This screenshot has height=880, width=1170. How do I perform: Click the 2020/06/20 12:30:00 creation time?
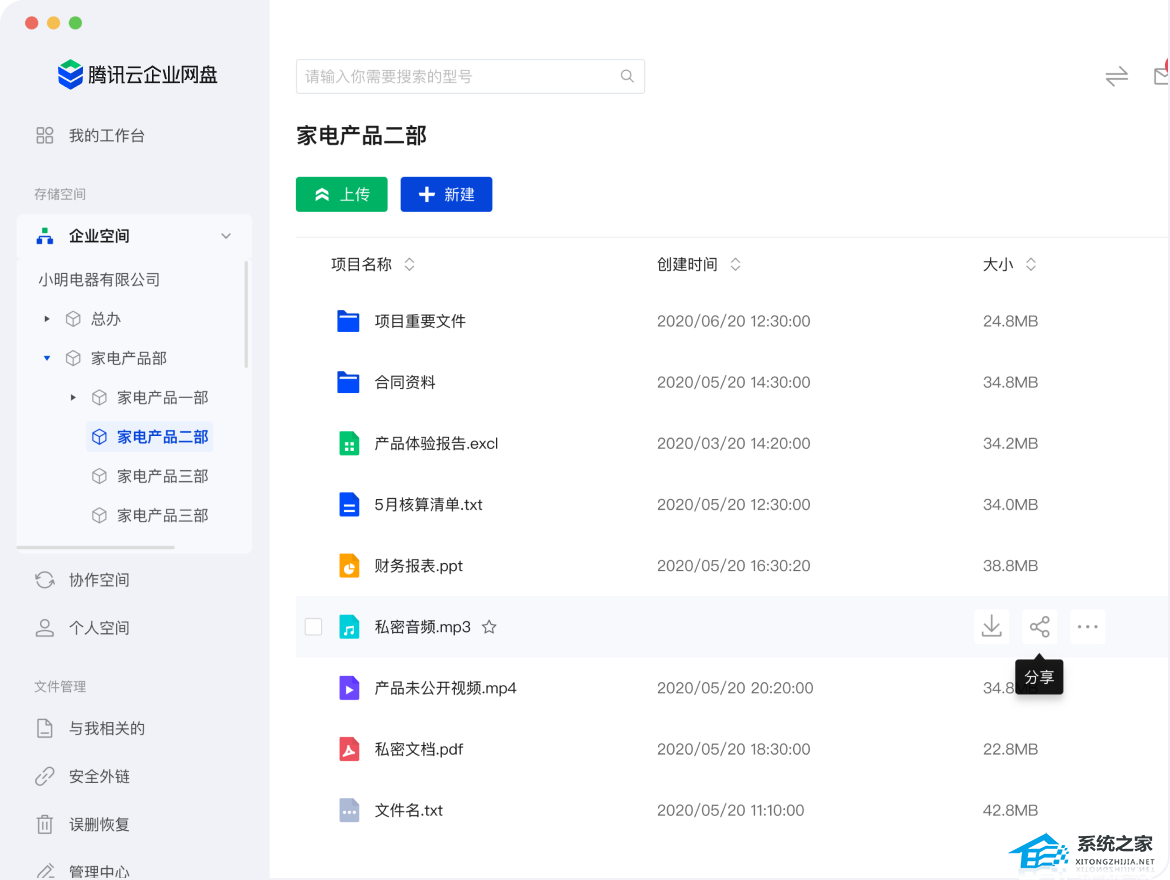(x=733, y=321)
